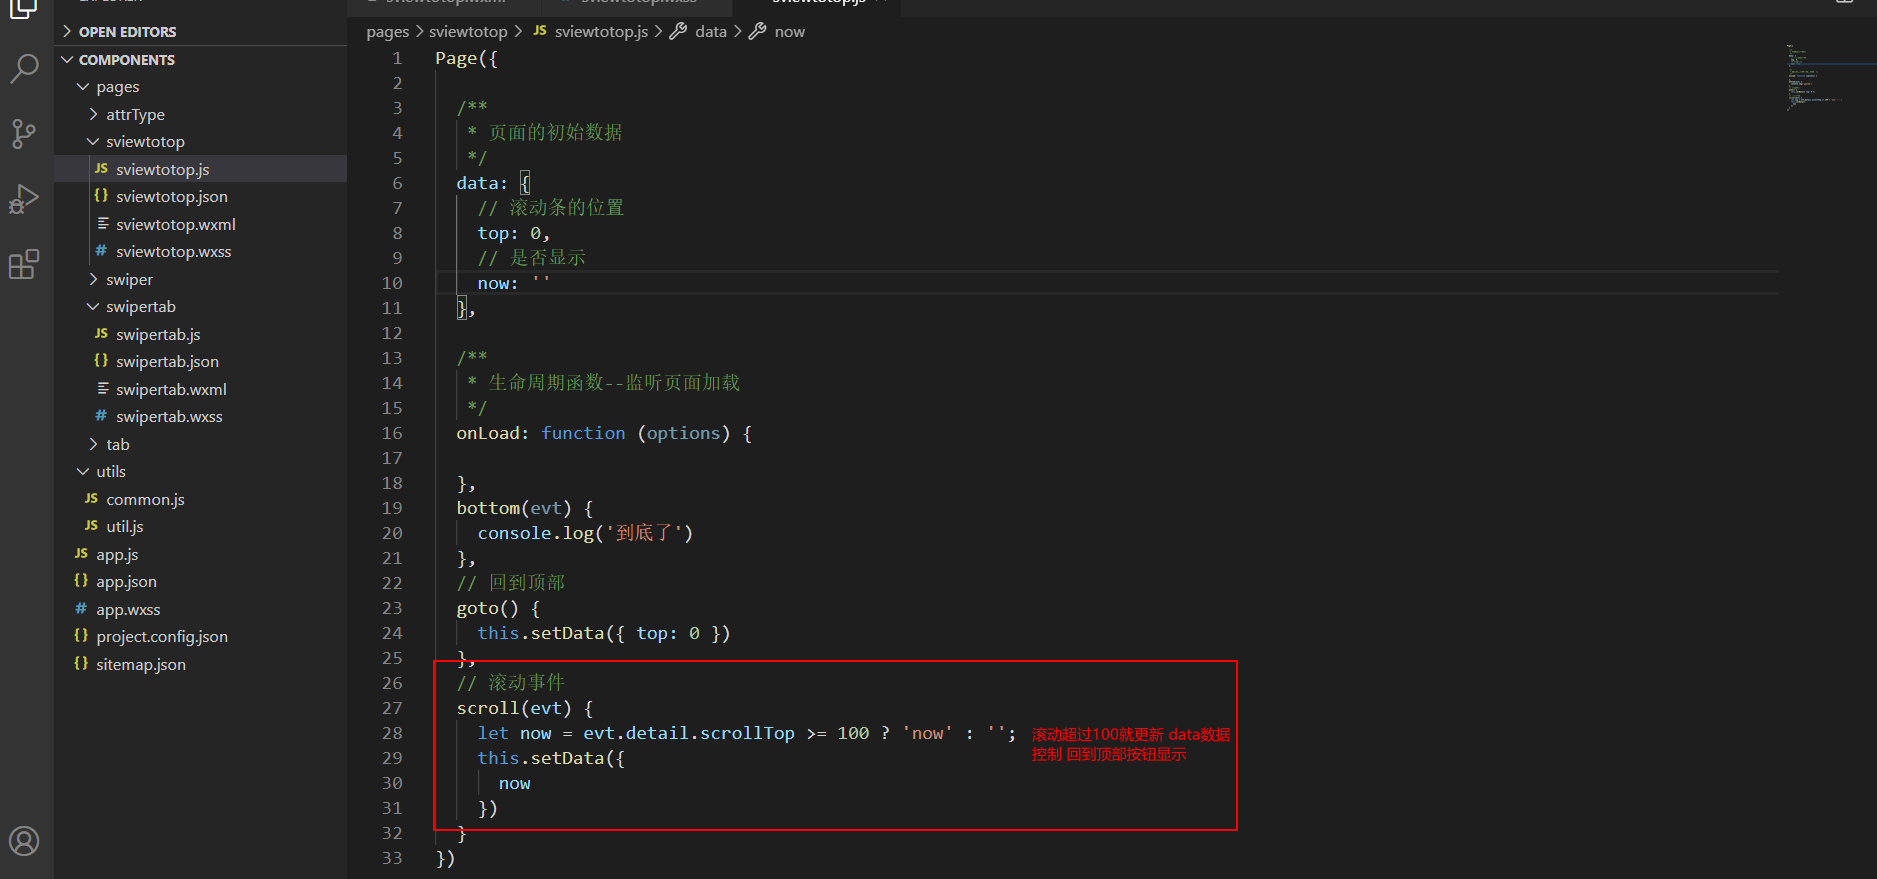Click the onLoad function definition
This screenshot has width=1877, height=879.
(604, 433)
